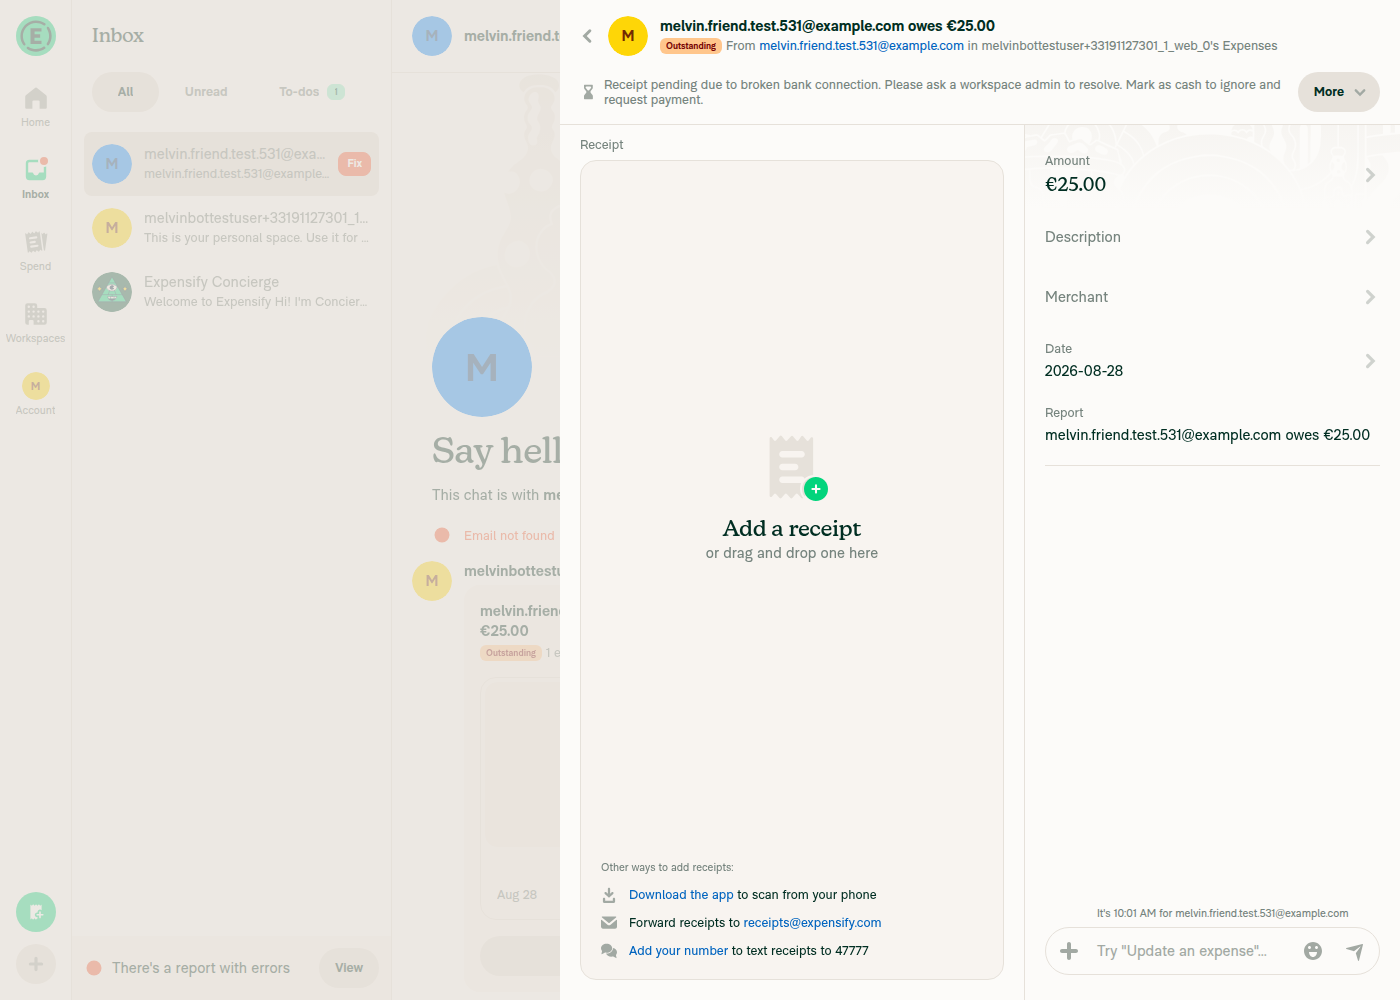The height and width of the screenshot is (1000, 1400).
Task: Open the Add your number link
Action: (678, 951)
